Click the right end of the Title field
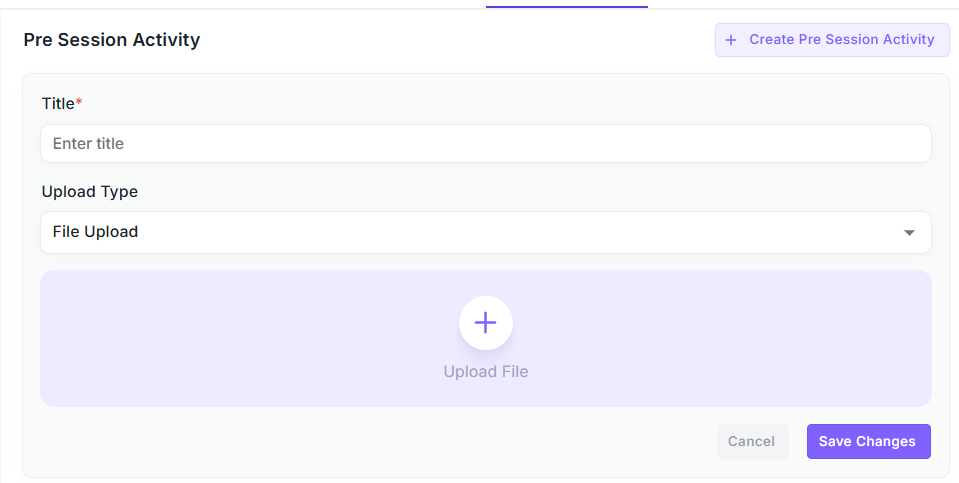The height and width of the screenshot is (483, 959). coord(900,143)
